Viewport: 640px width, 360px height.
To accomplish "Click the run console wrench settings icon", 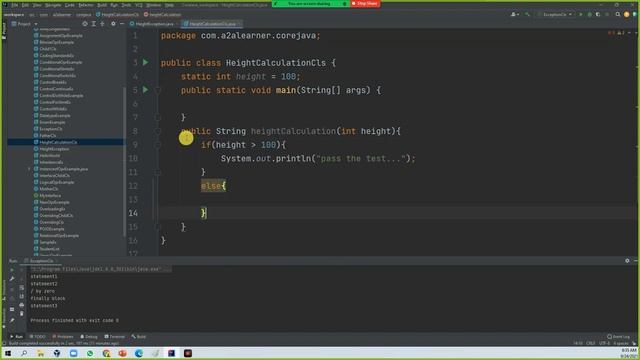I will point(12,279).
